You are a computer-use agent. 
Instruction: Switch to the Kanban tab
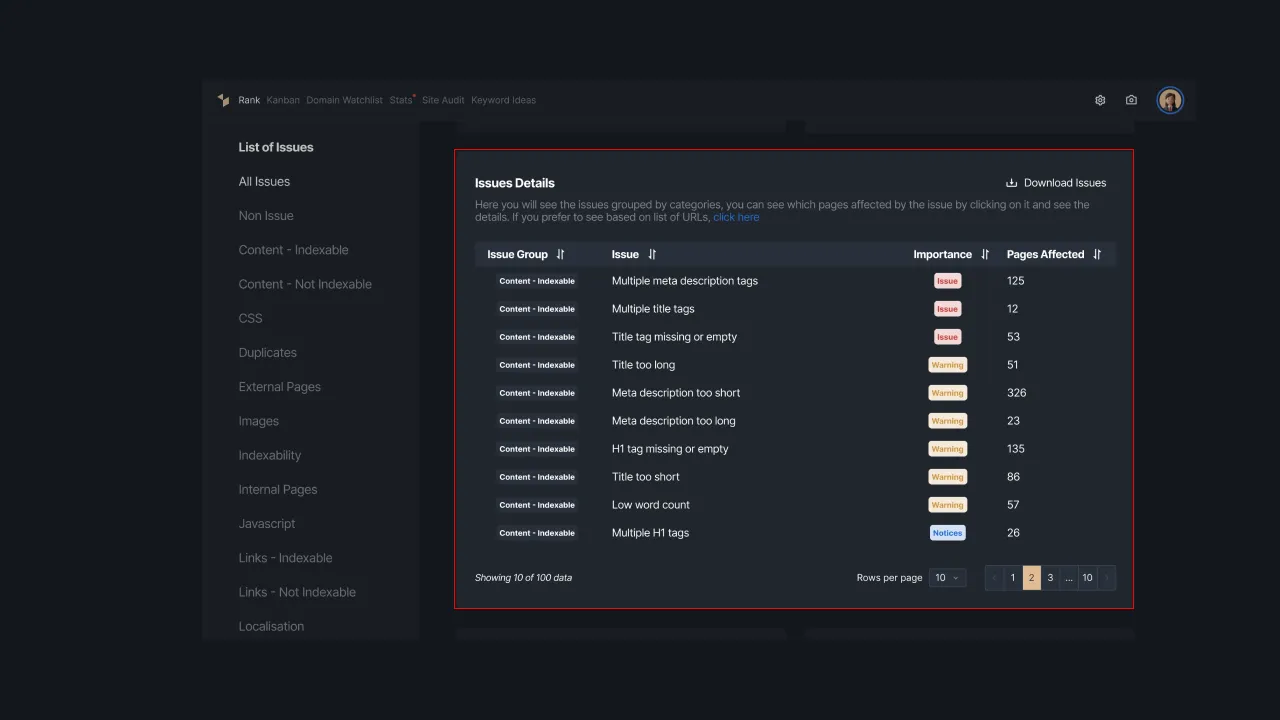283,100
